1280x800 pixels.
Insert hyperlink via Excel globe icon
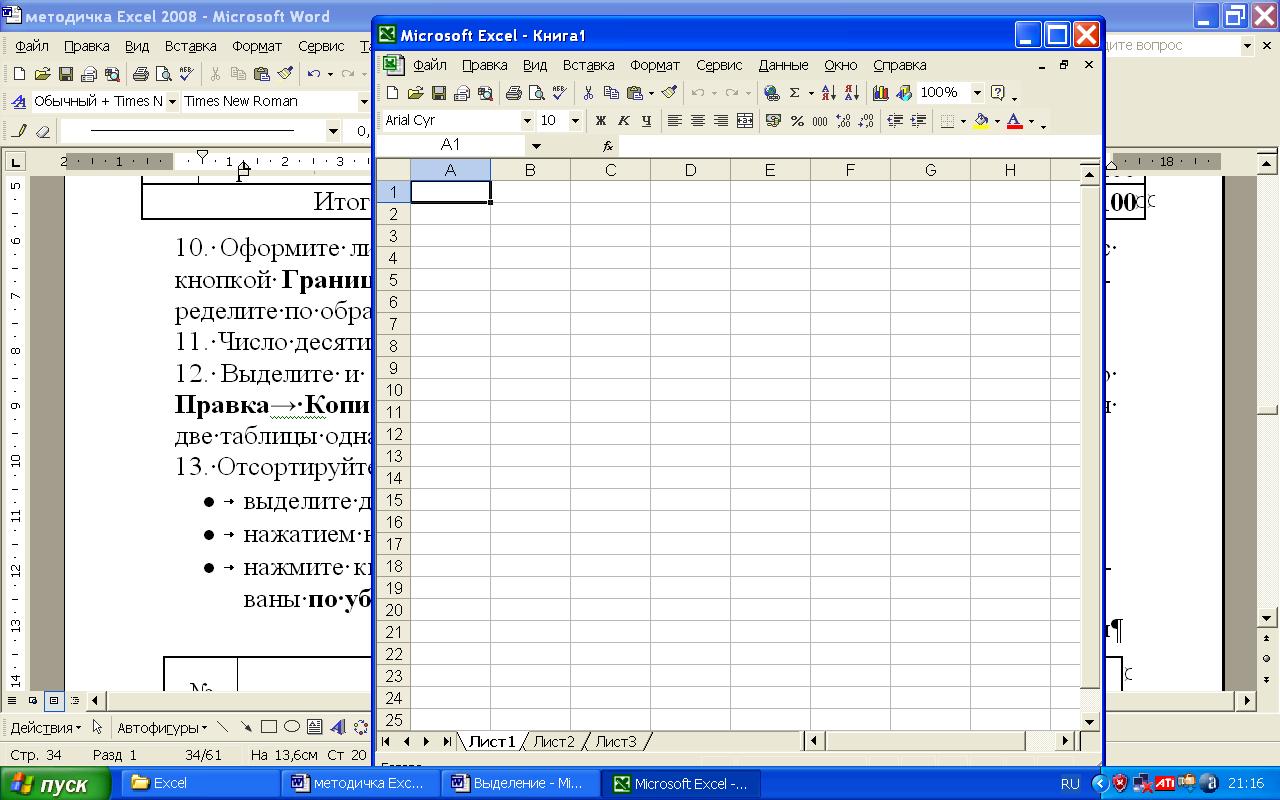[x=771, y=93]
